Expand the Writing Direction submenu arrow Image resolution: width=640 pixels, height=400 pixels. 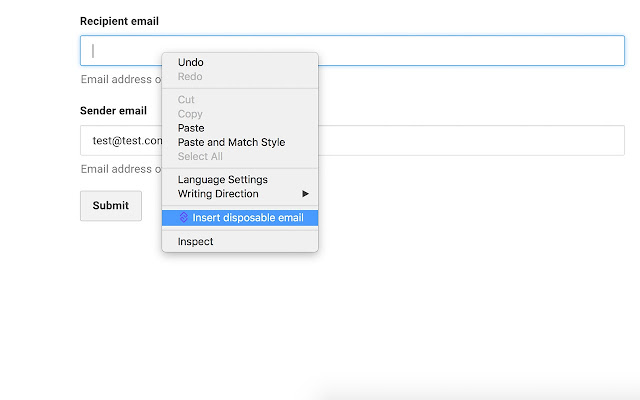(x=305, y=194)
